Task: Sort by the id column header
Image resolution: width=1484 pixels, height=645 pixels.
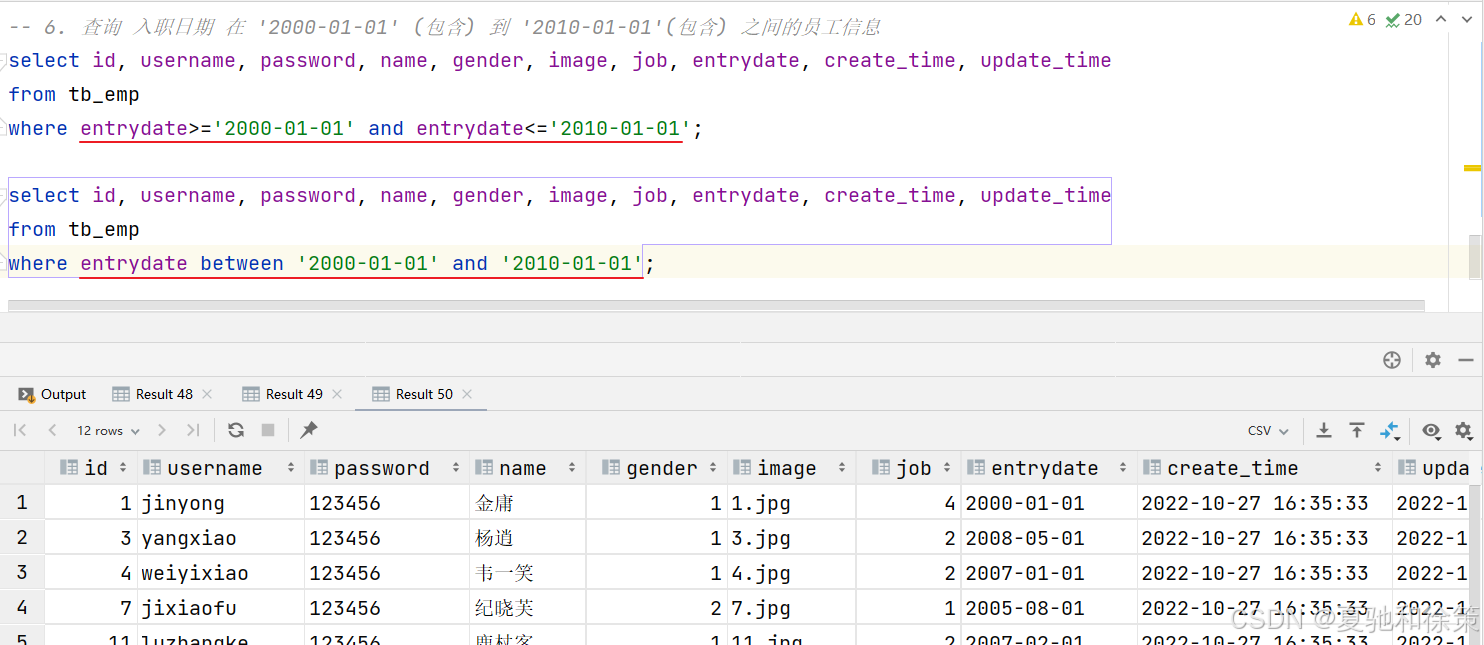Action: [x=91, y=468]
